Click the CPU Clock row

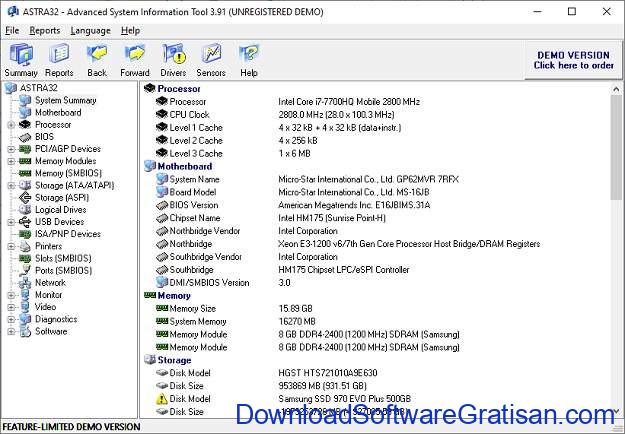click(x=275, y=115)
